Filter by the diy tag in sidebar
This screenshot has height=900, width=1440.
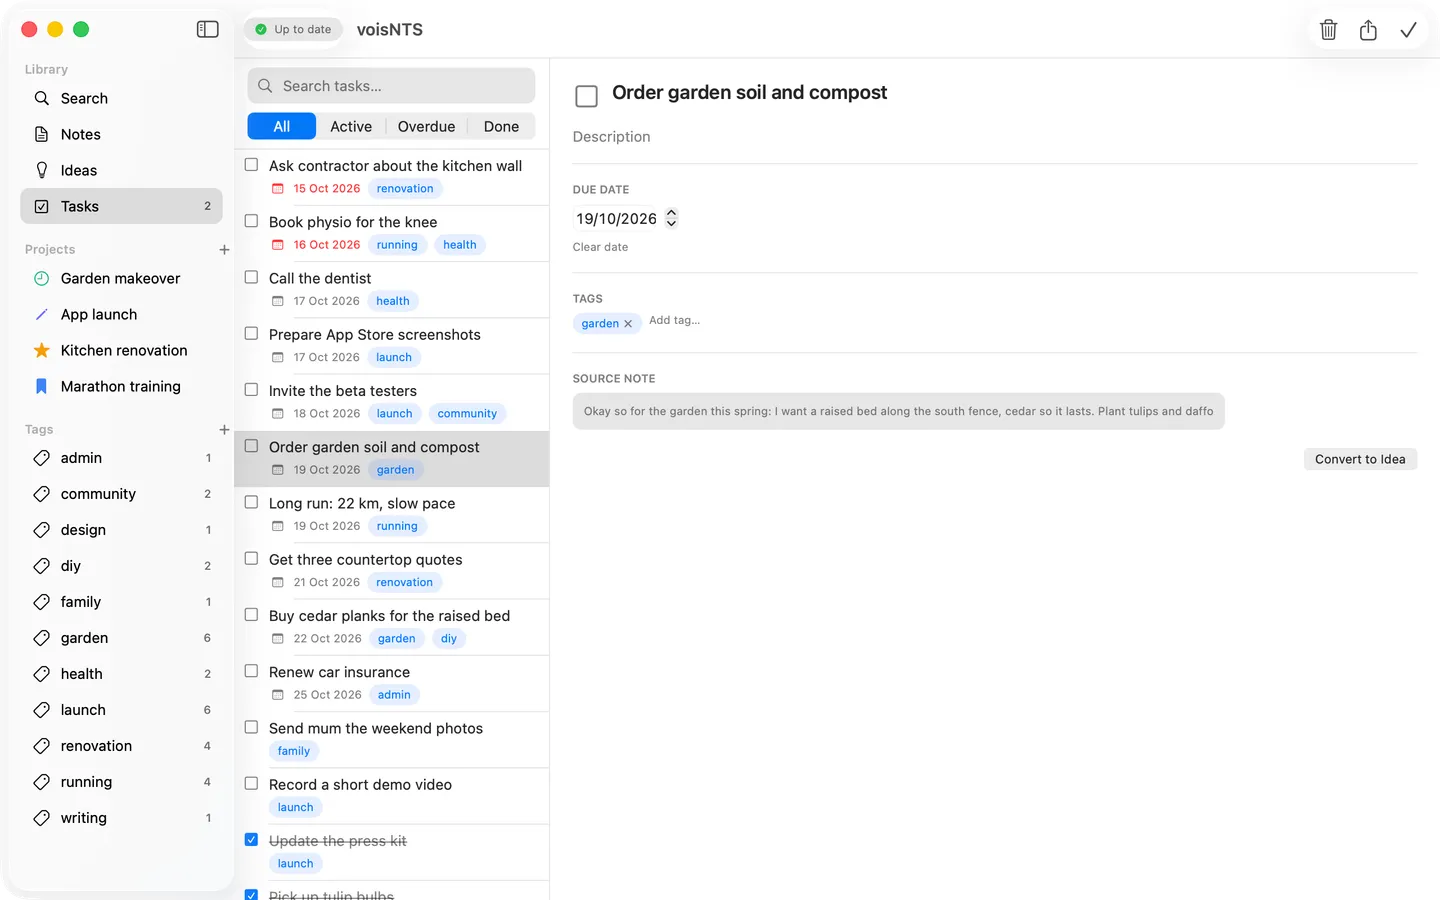pyautogui.click(x=121, y=566)
